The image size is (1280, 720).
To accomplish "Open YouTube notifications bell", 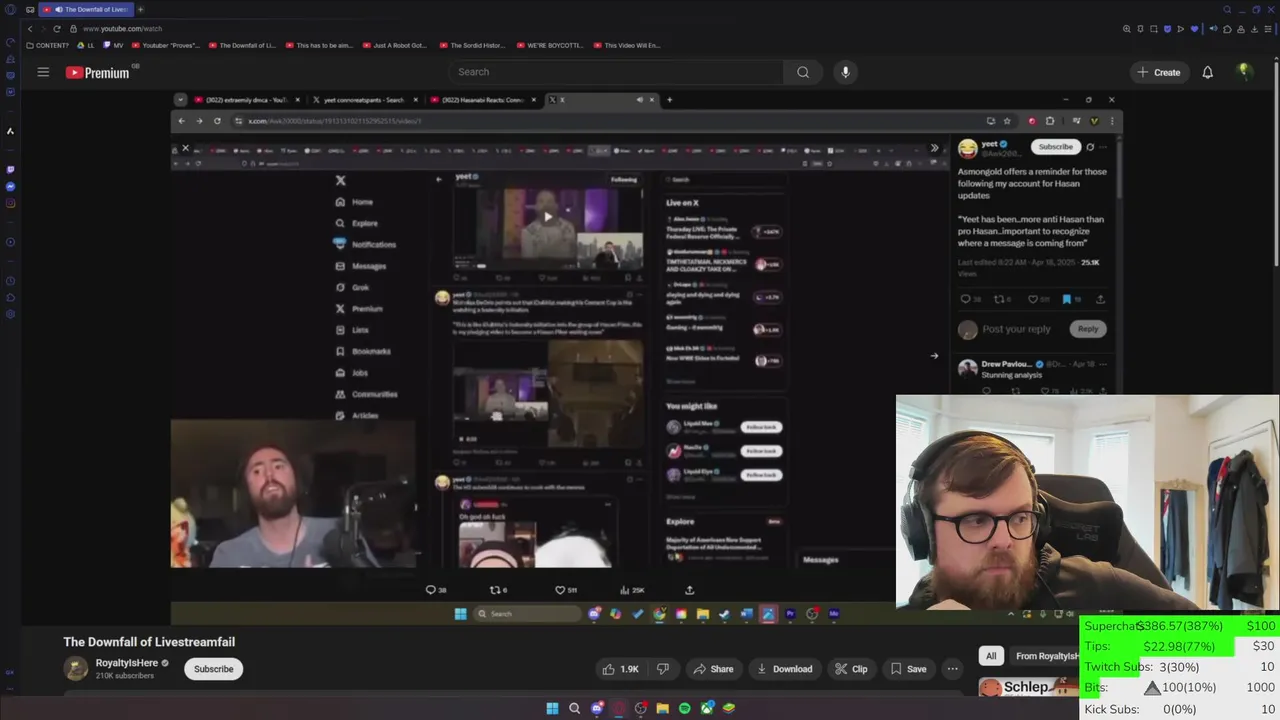I will point(1207,72).
